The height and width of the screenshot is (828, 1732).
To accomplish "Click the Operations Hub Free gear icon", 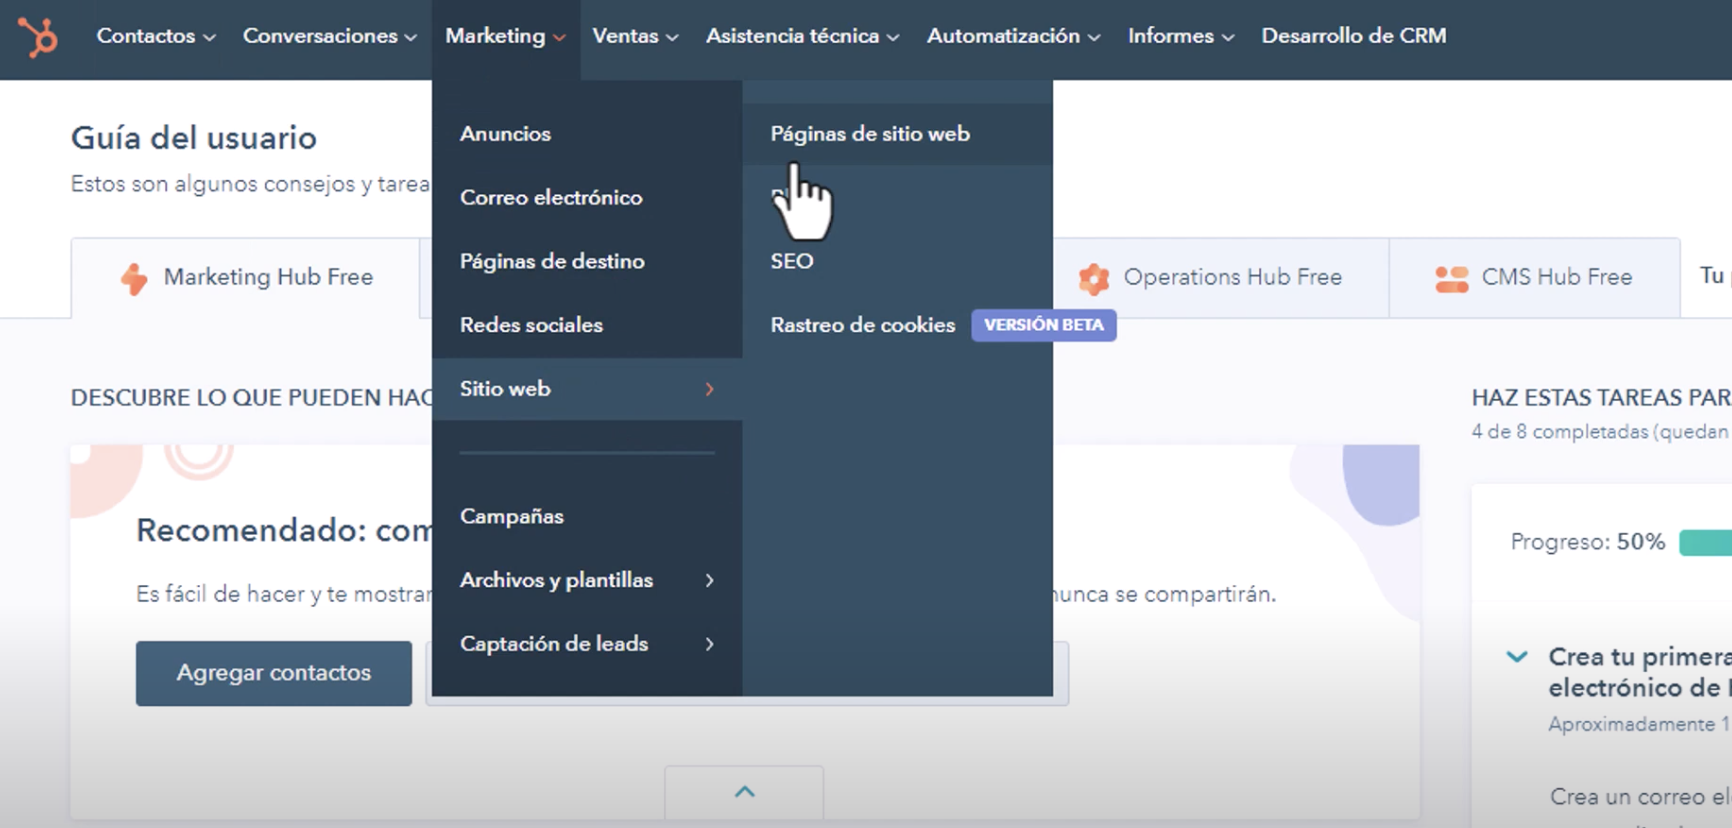I will (x=1094, y=278).
